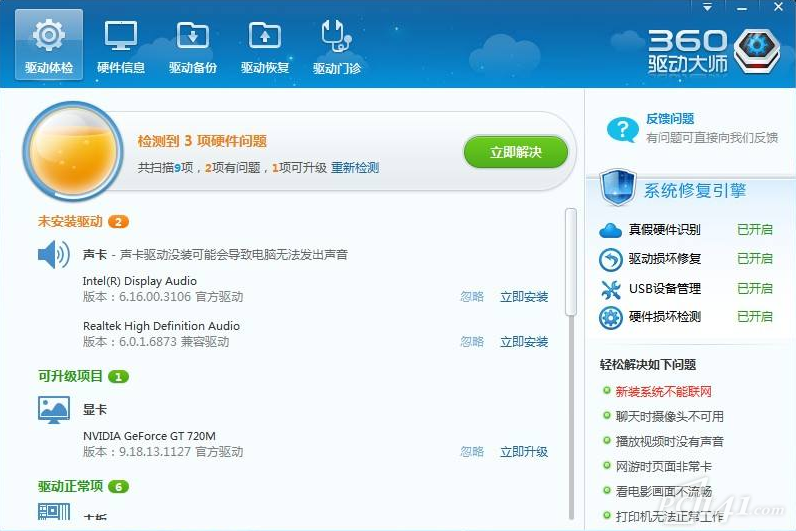The height and width of the screenshot is (531, 796).
Task: Ignore the NVIDIA GeForce upgrade
Action: (472, 452)
